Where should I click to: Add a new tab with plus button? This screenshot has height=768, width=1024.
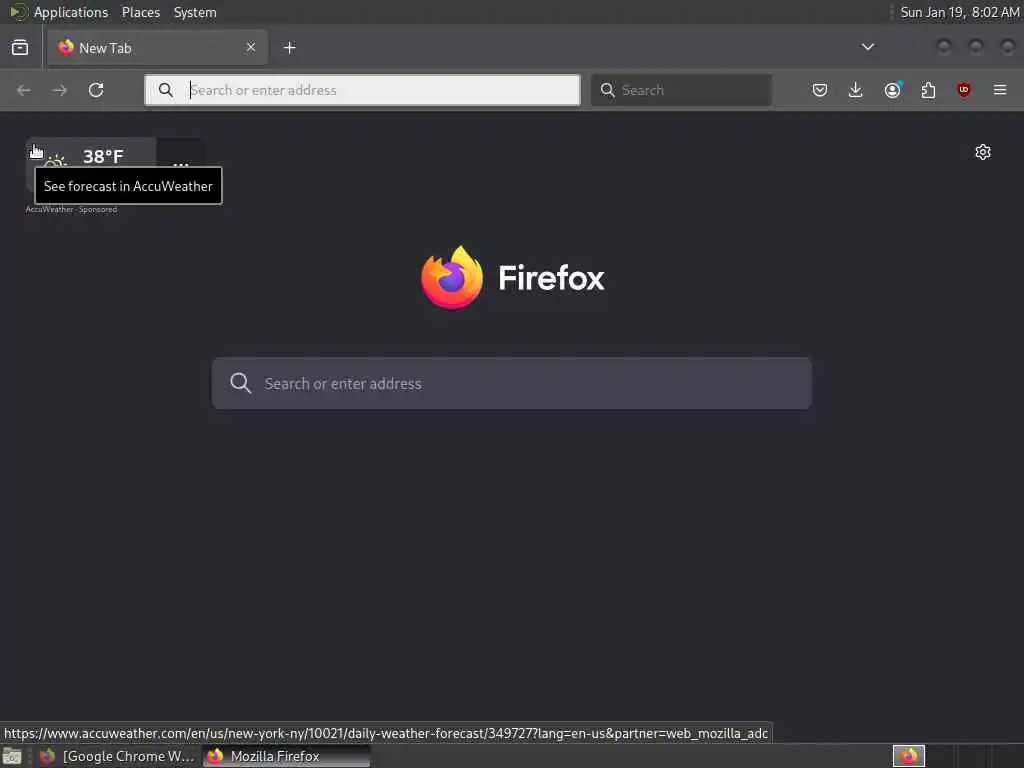coord(290,48)
